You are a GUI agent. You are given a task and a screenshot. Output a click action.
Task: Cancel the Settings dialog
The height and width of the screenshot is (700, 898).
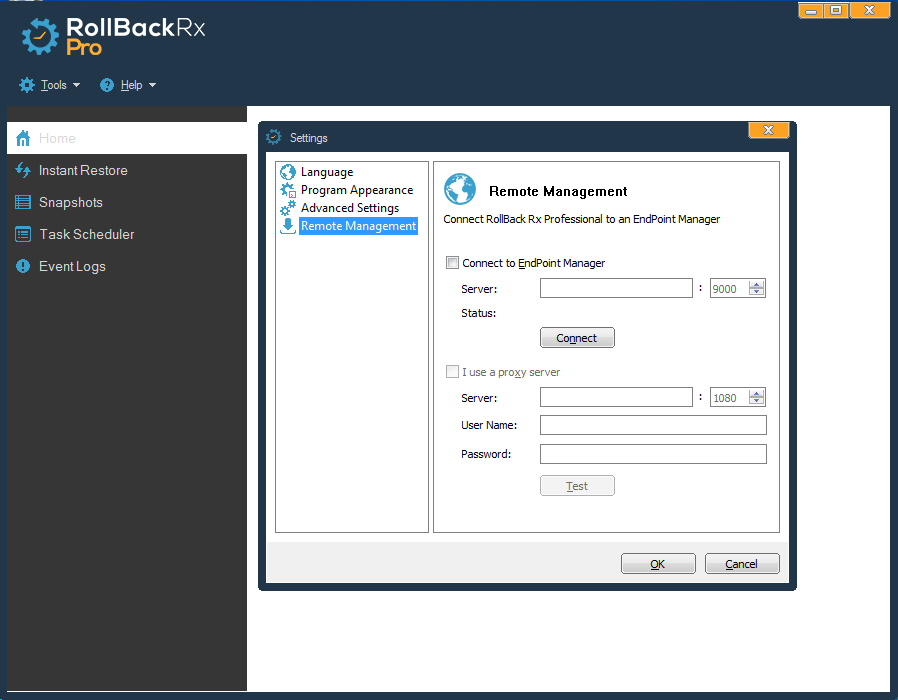(x=742, y=564)
